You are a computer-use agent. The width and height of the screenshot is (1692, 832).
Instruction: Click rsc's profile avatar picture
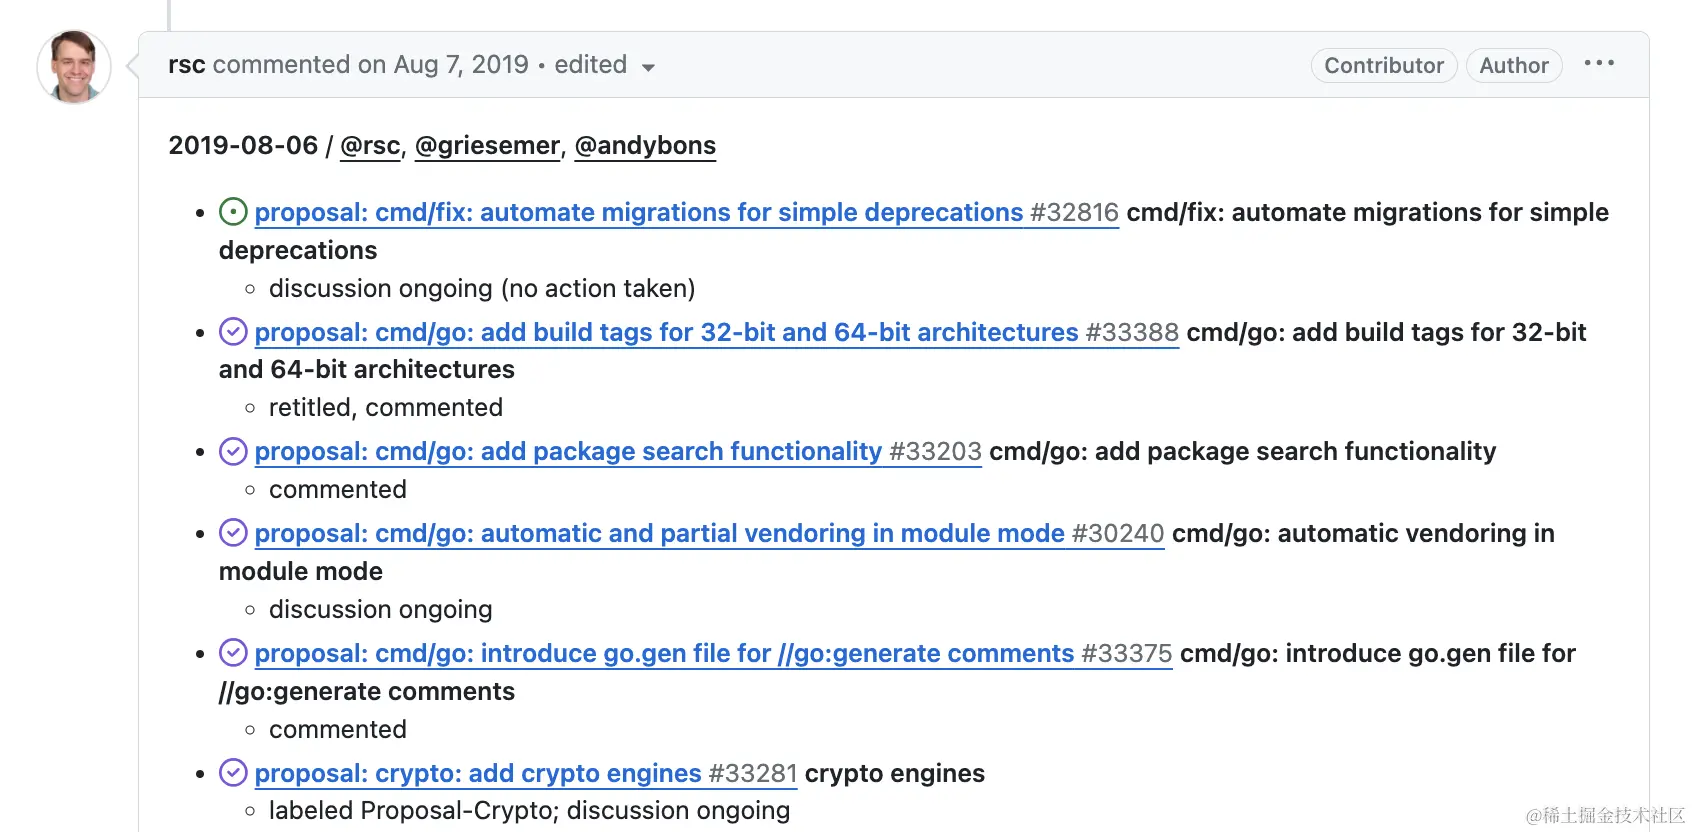(74, 67)
